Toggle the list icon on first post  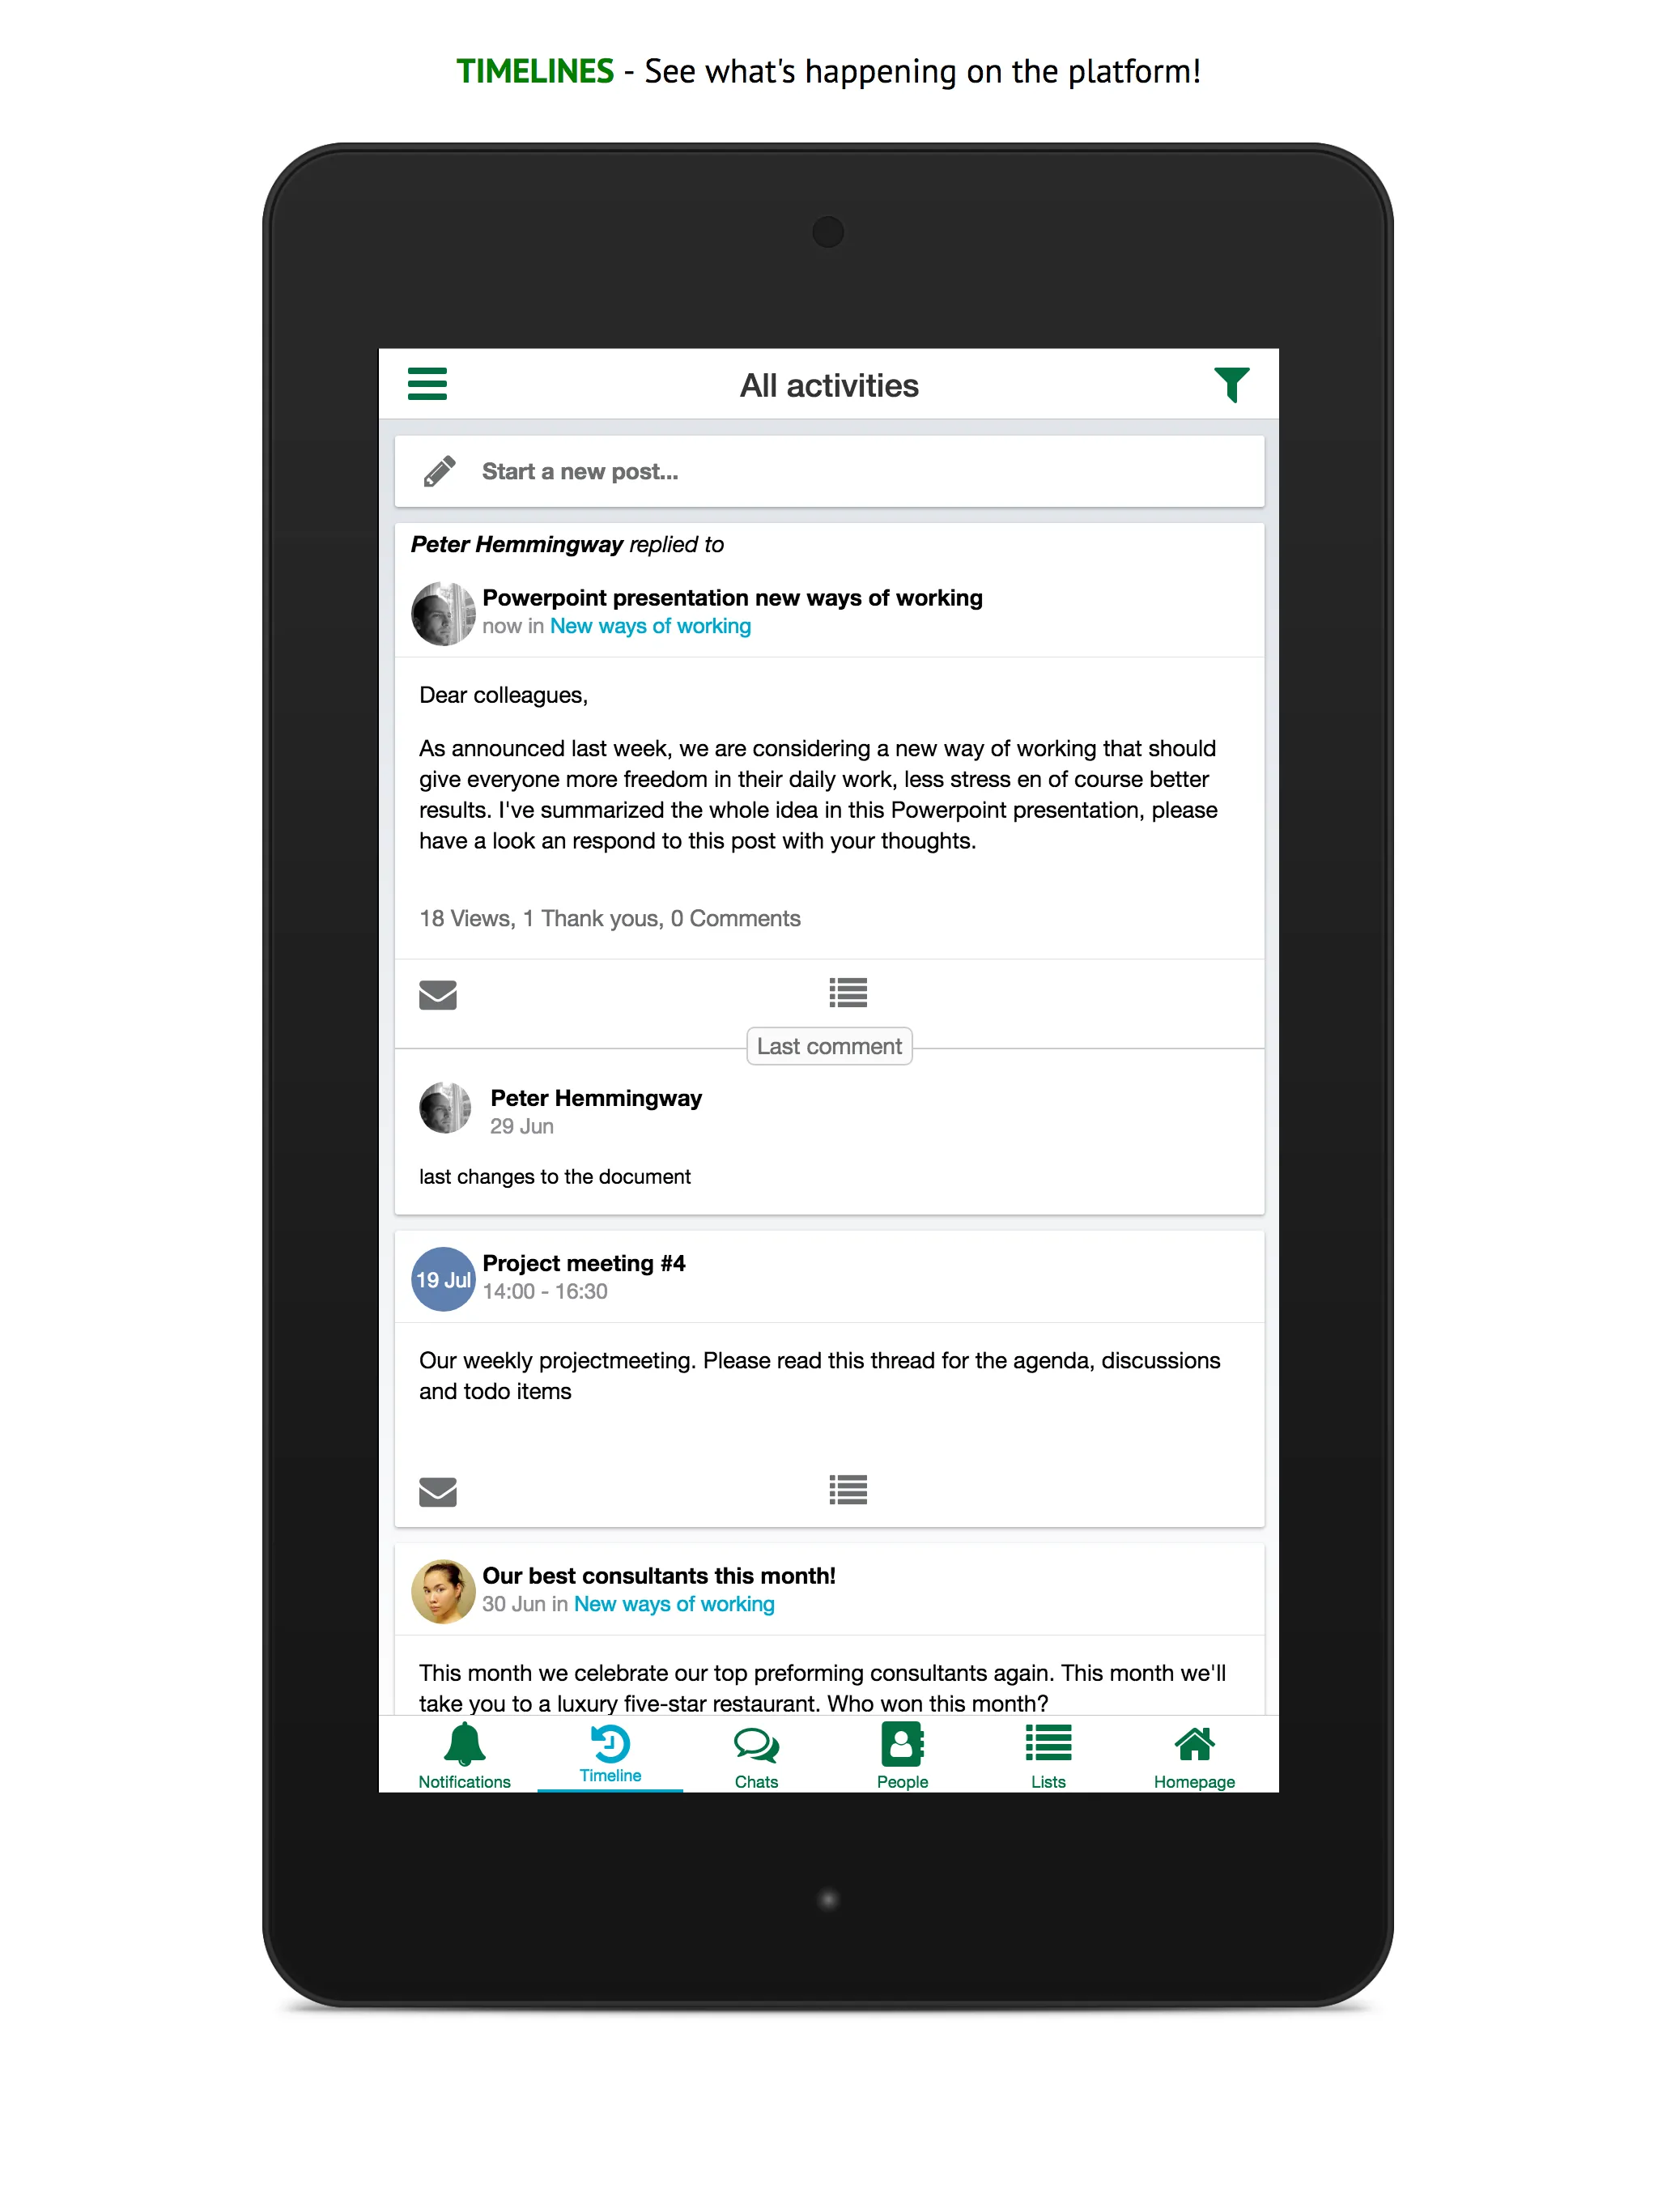click(x=847, y=994)
